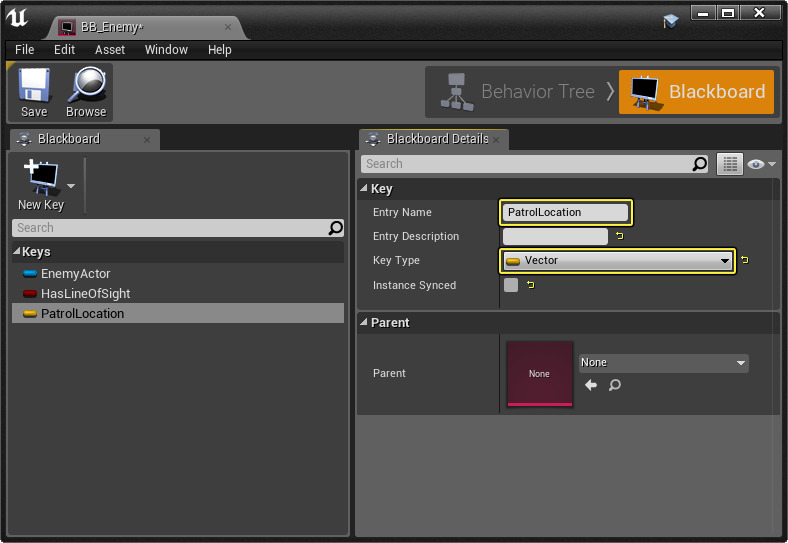Select the HasLineOfSight key
788x543 pixels.
85,293
